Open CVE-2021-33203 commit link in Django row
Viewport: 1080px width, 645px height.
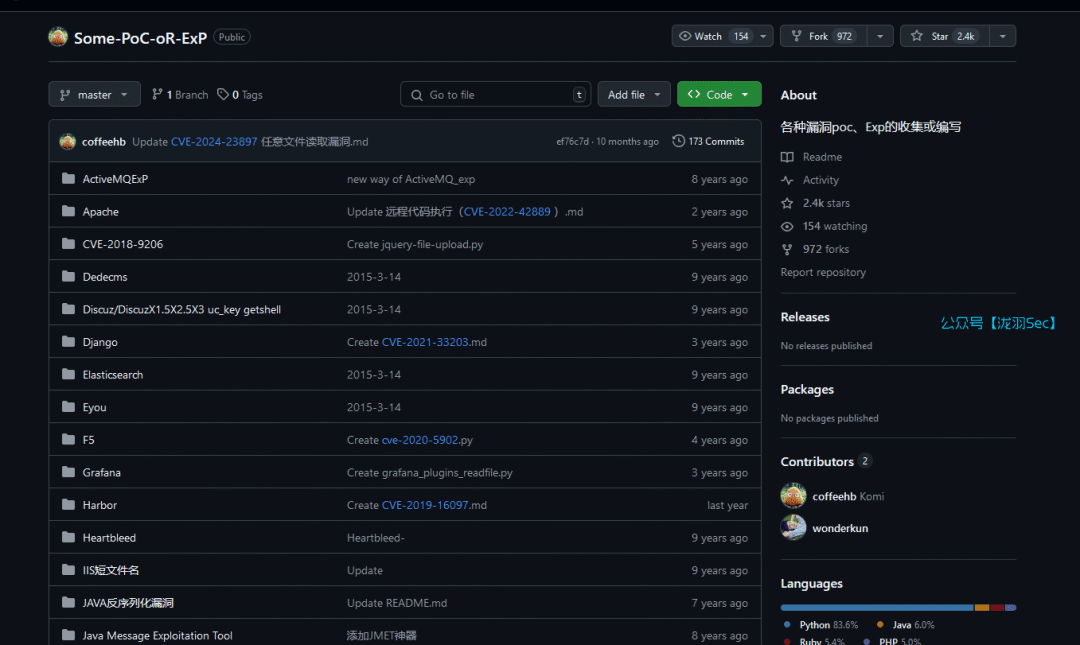coord(425,342)
